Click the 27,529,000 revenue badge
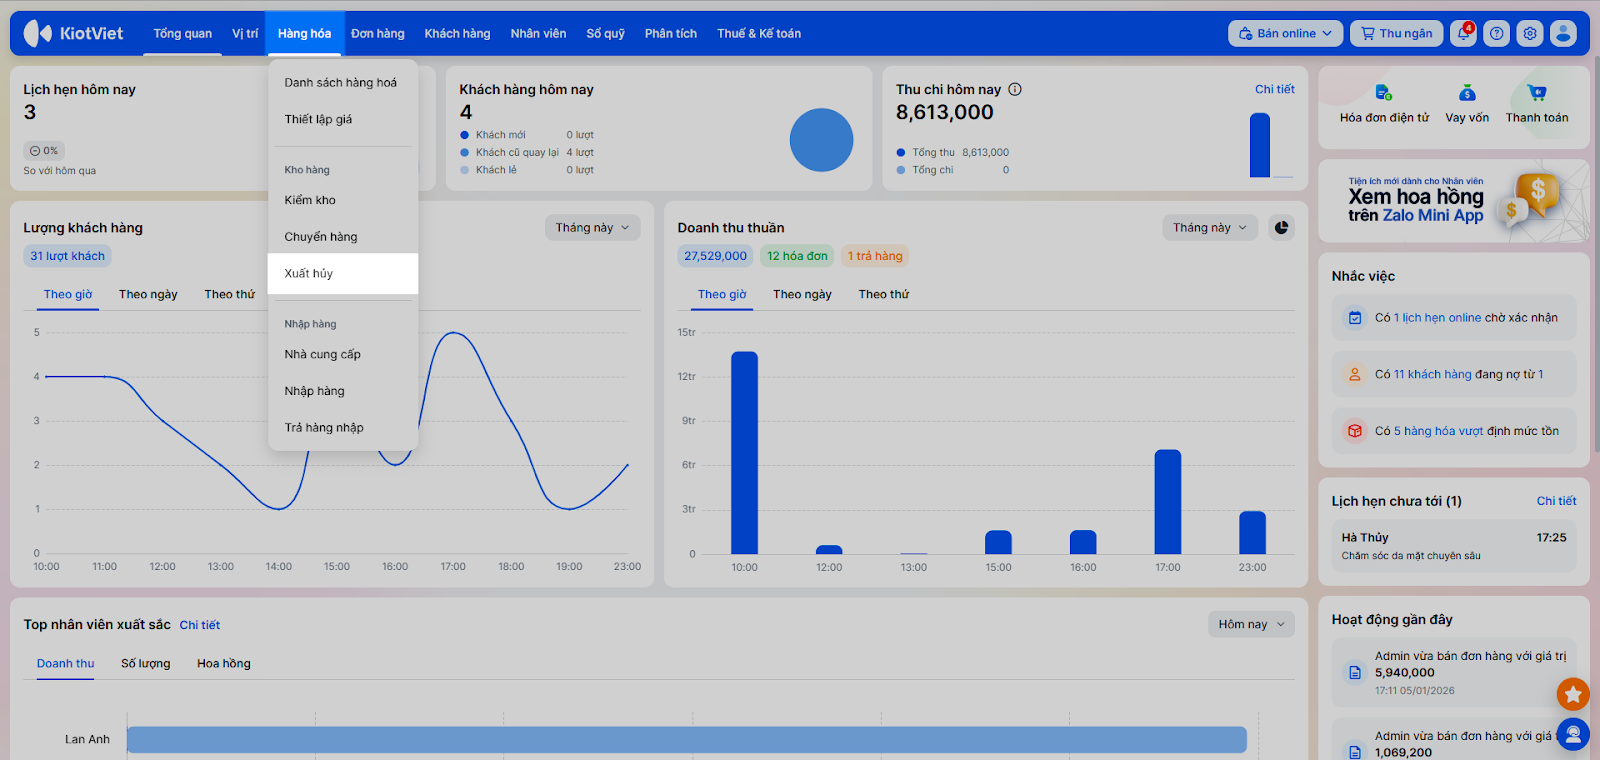The height and width of the screenshot is (760, 1600). coord(715,256)
